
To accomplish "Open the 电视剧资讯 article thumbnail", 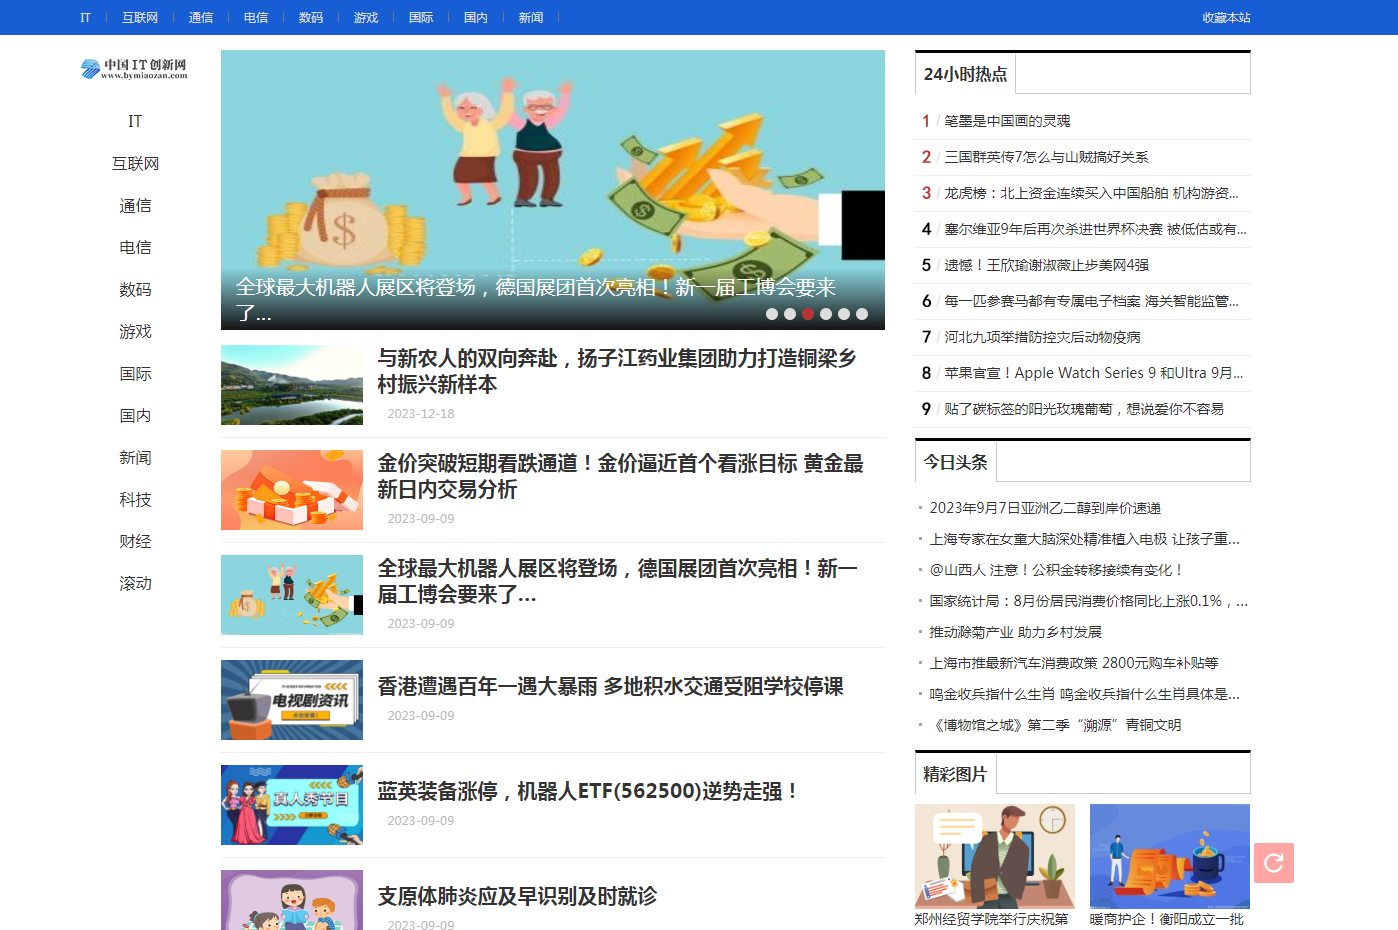I will 292,700.
